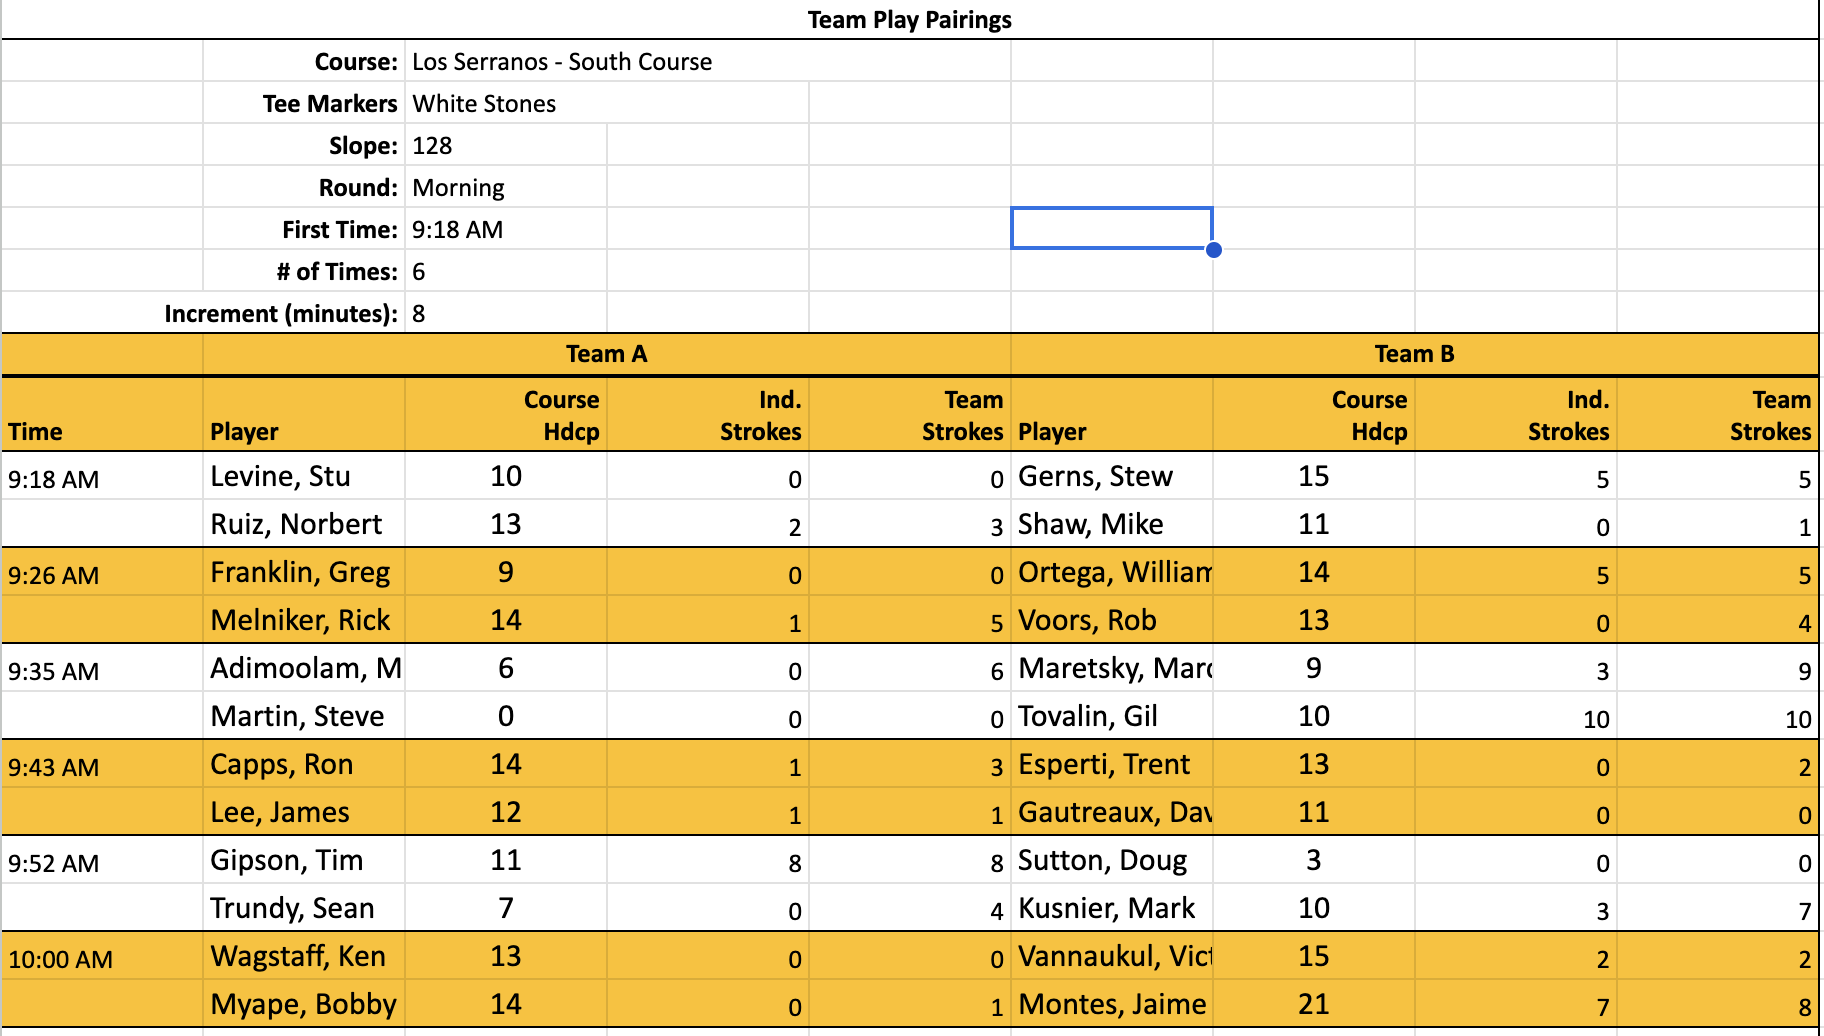
Task: Click the 9:26 AM tee time cell
Action: coord(54,575)
